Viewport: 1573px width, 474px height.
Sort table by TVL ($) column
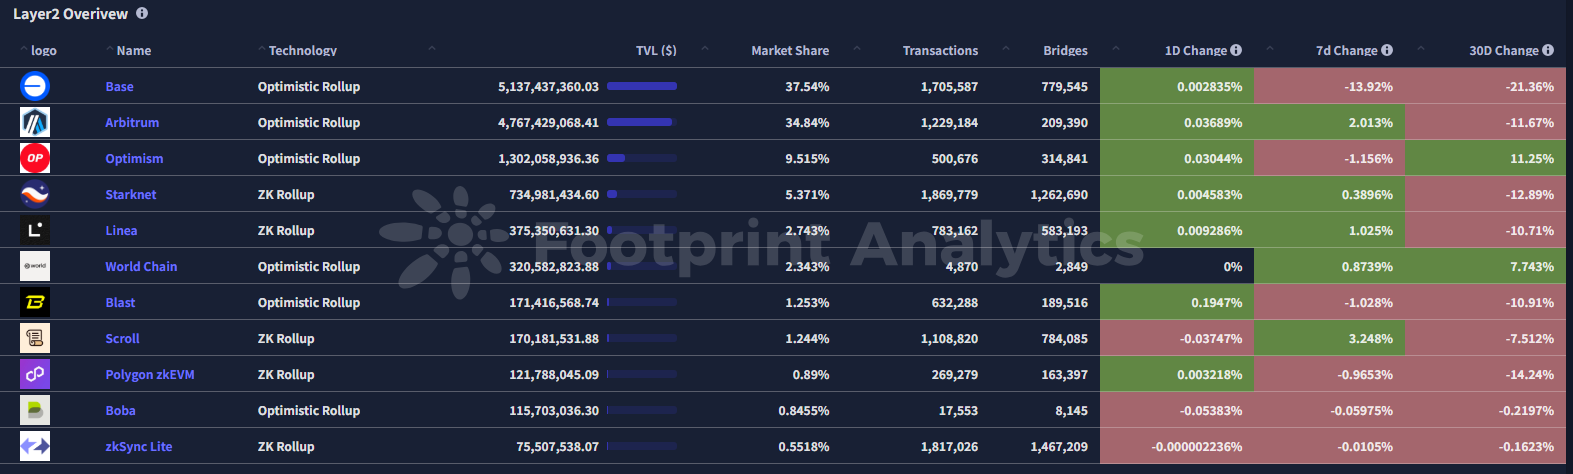coord(656,50)
